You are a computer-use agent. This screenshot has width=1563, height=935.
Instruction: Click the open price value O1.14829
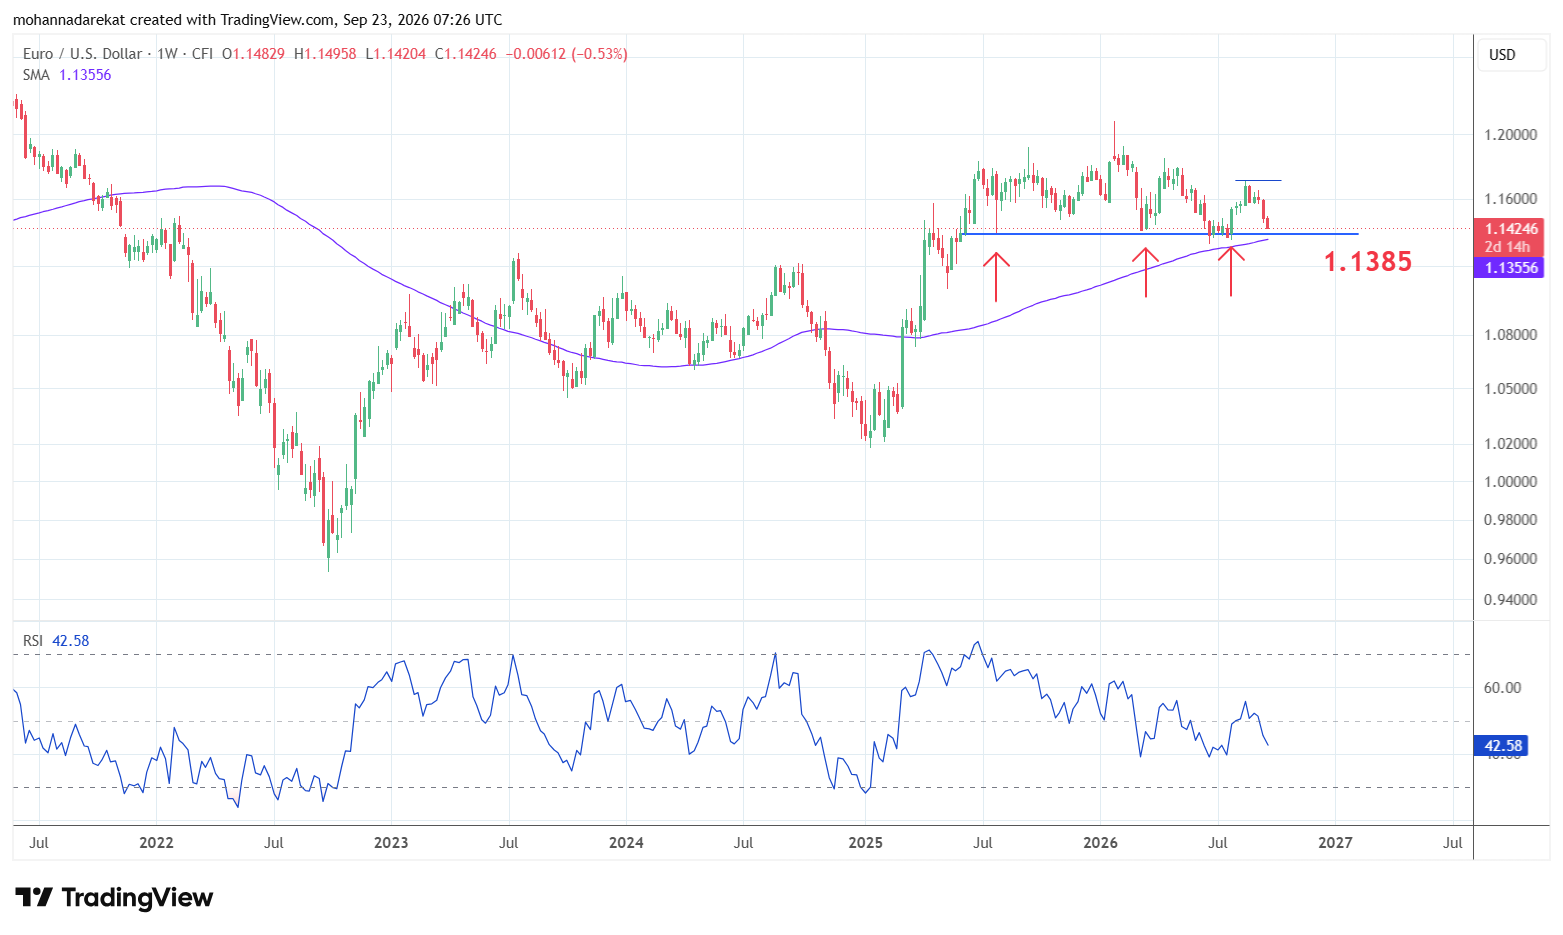tap(254, 54)
